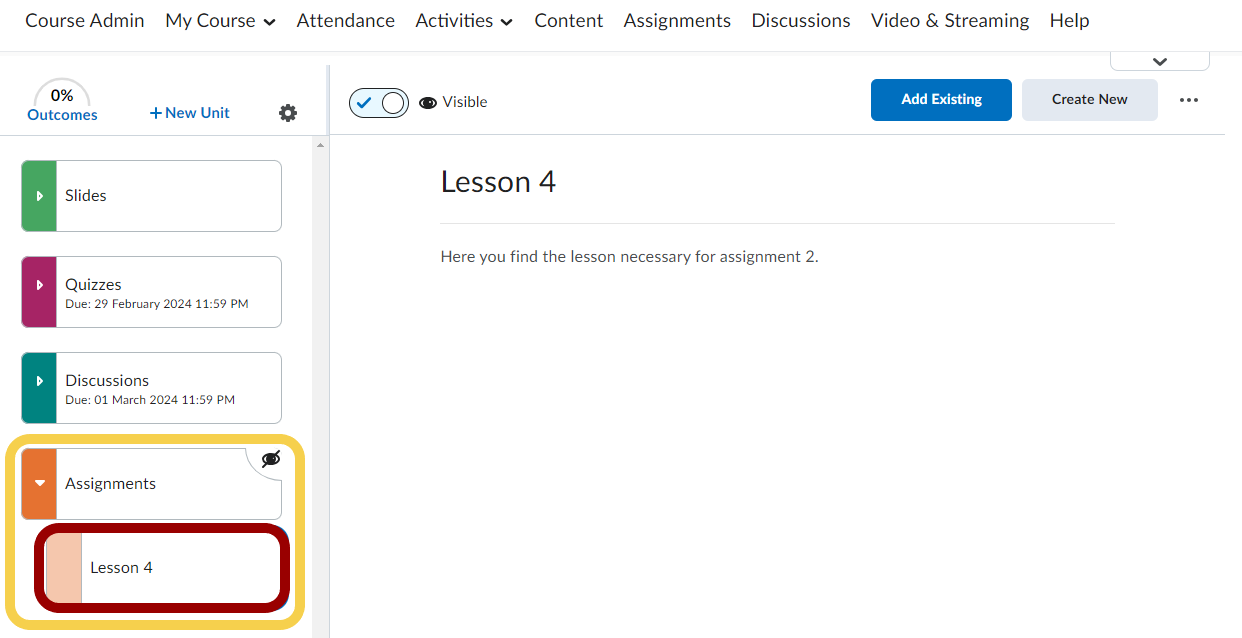The image size is (1242, 638).
Task: Toggle the Lesson 4 visibility switch
Action: click(379, 102)
